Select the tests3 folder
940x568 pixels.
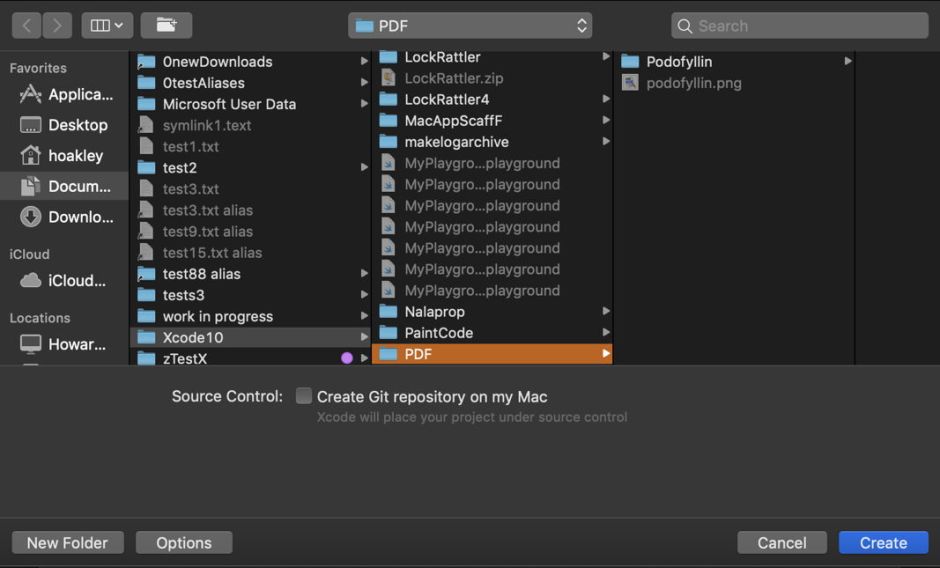pos(251,295)
